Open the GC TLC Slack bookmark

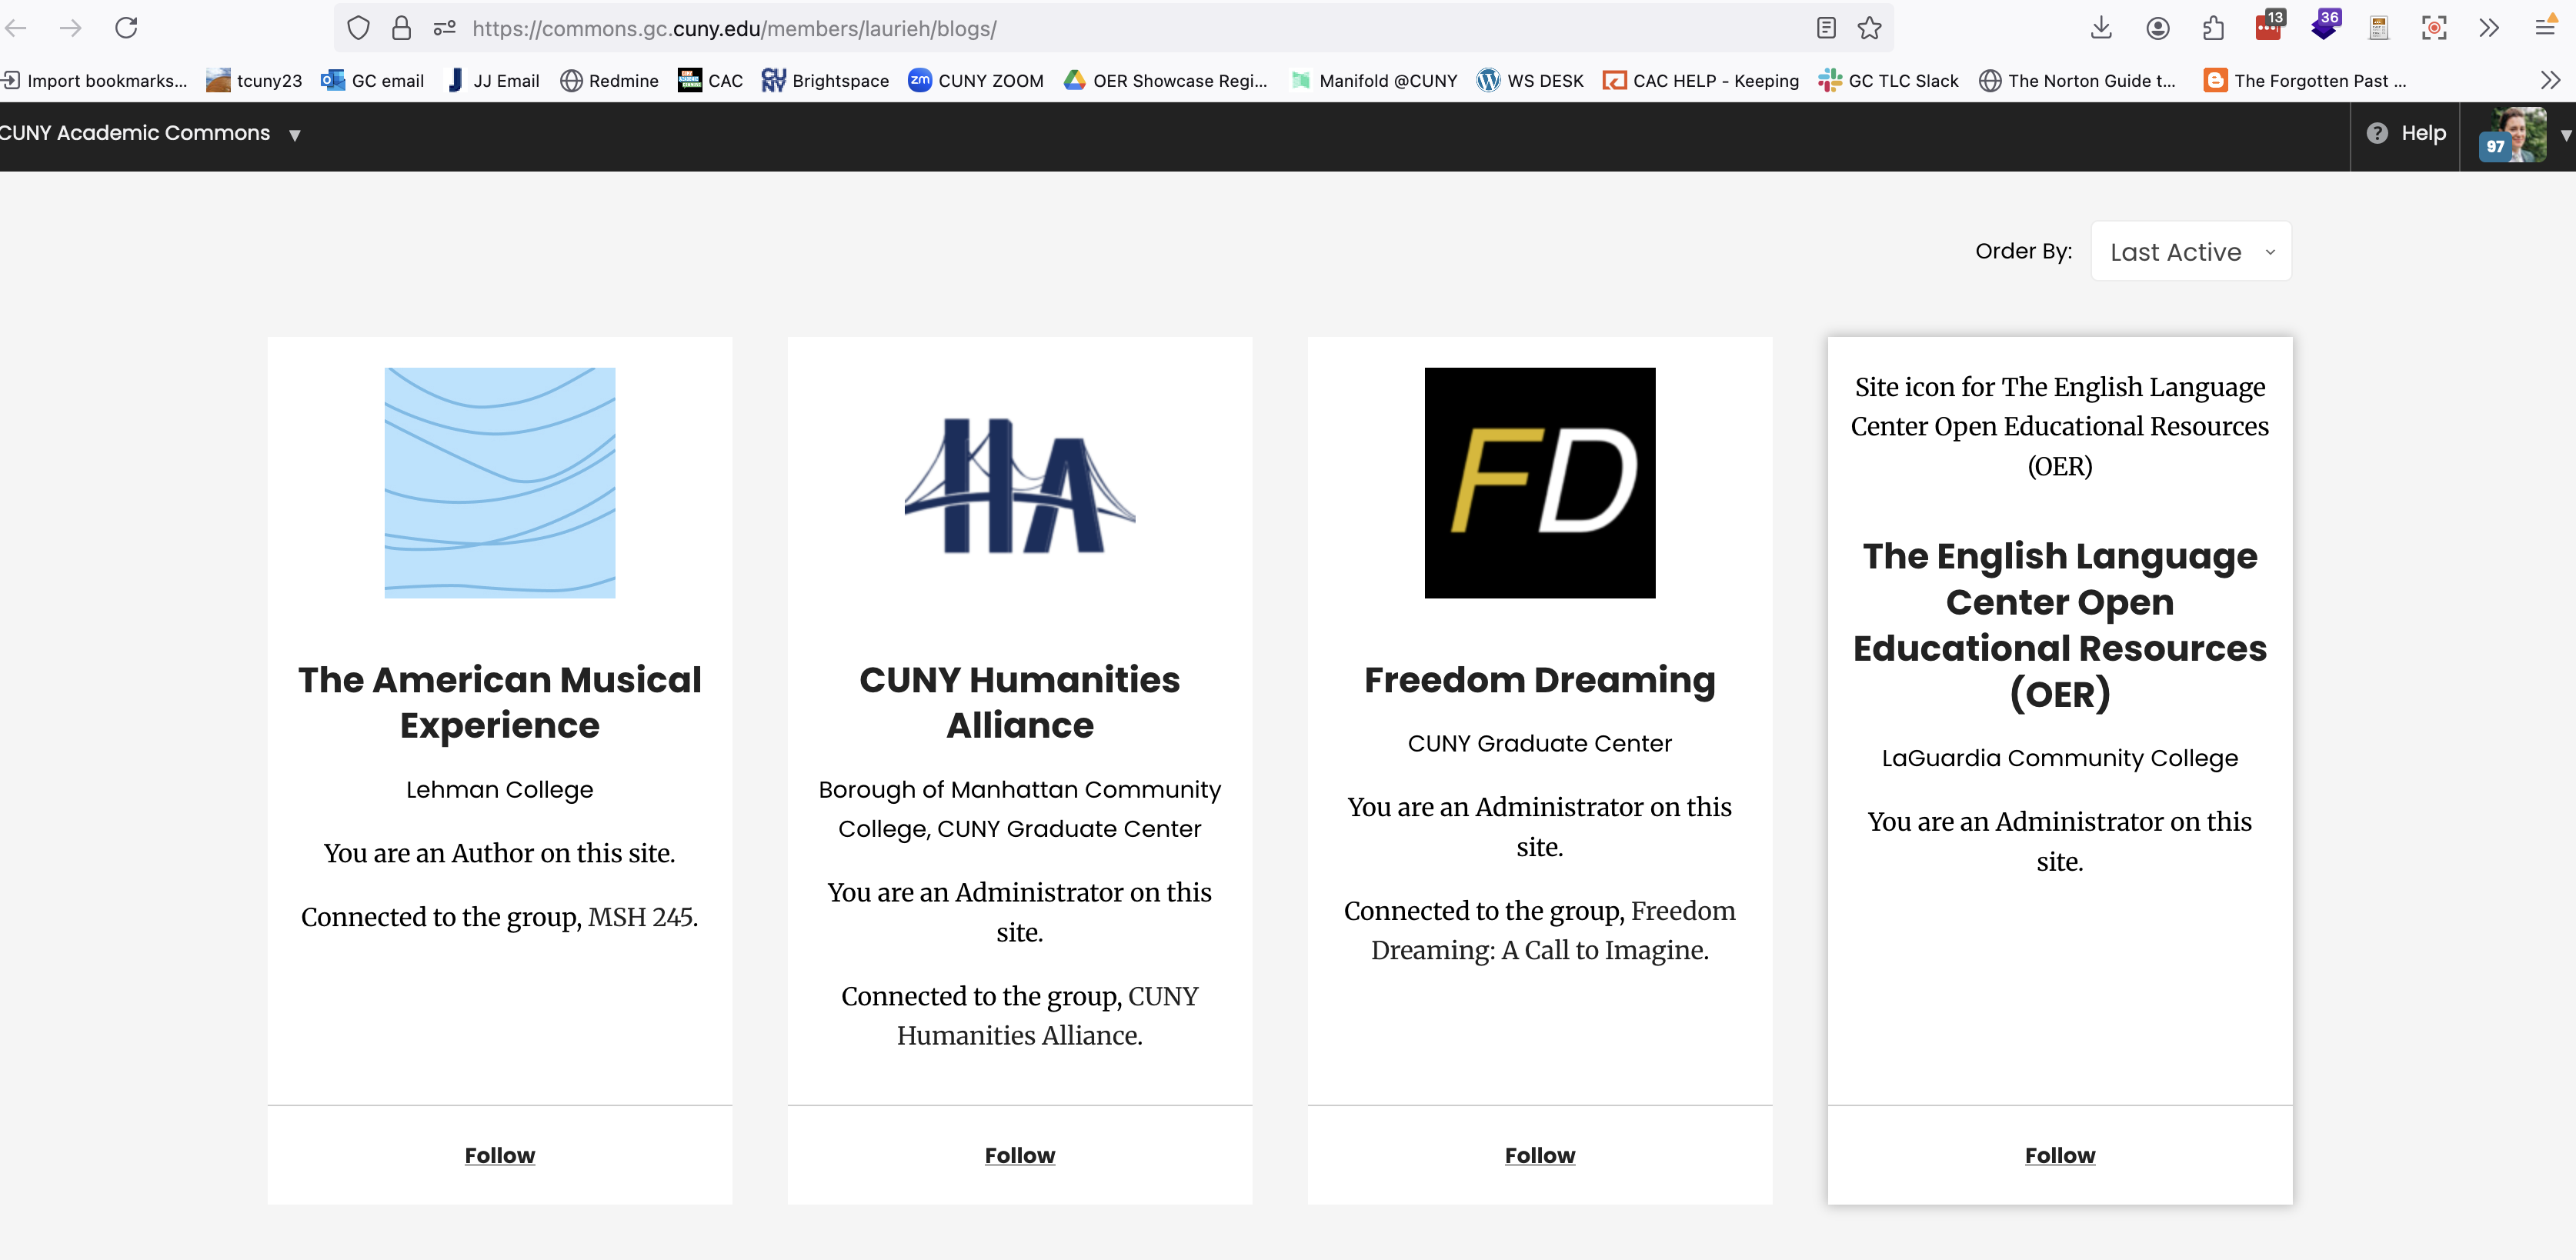click(x=1888, y=80)
